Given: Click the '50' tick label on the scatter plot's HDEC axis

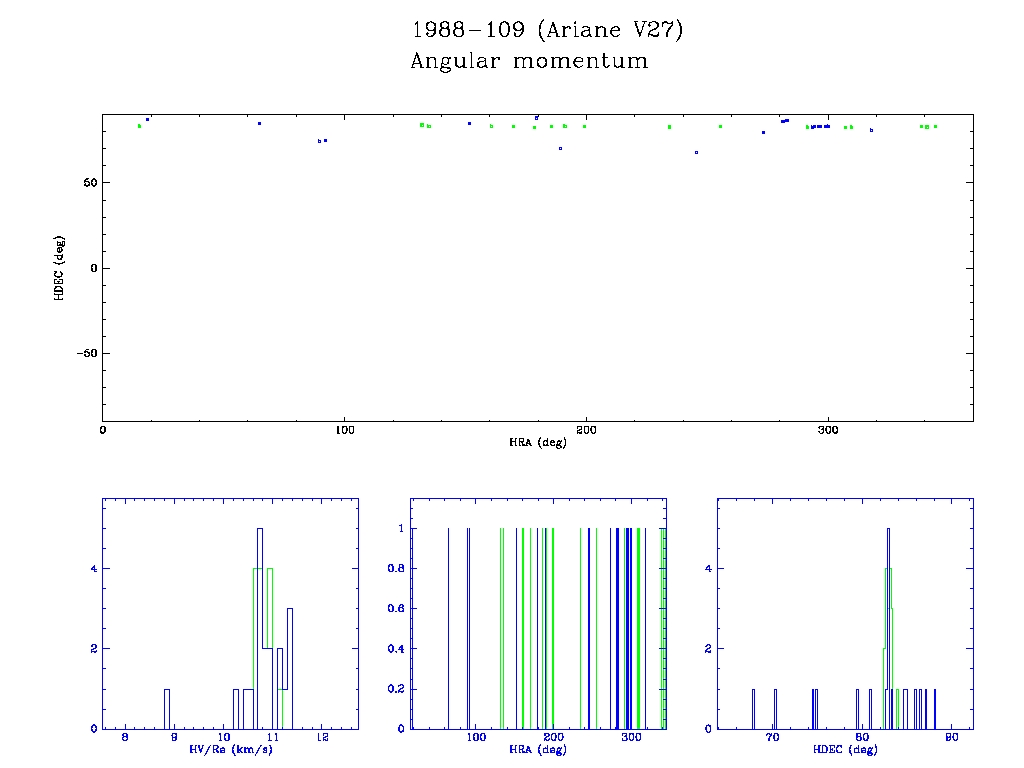Looking at the screenshot, I should (90, 183).
